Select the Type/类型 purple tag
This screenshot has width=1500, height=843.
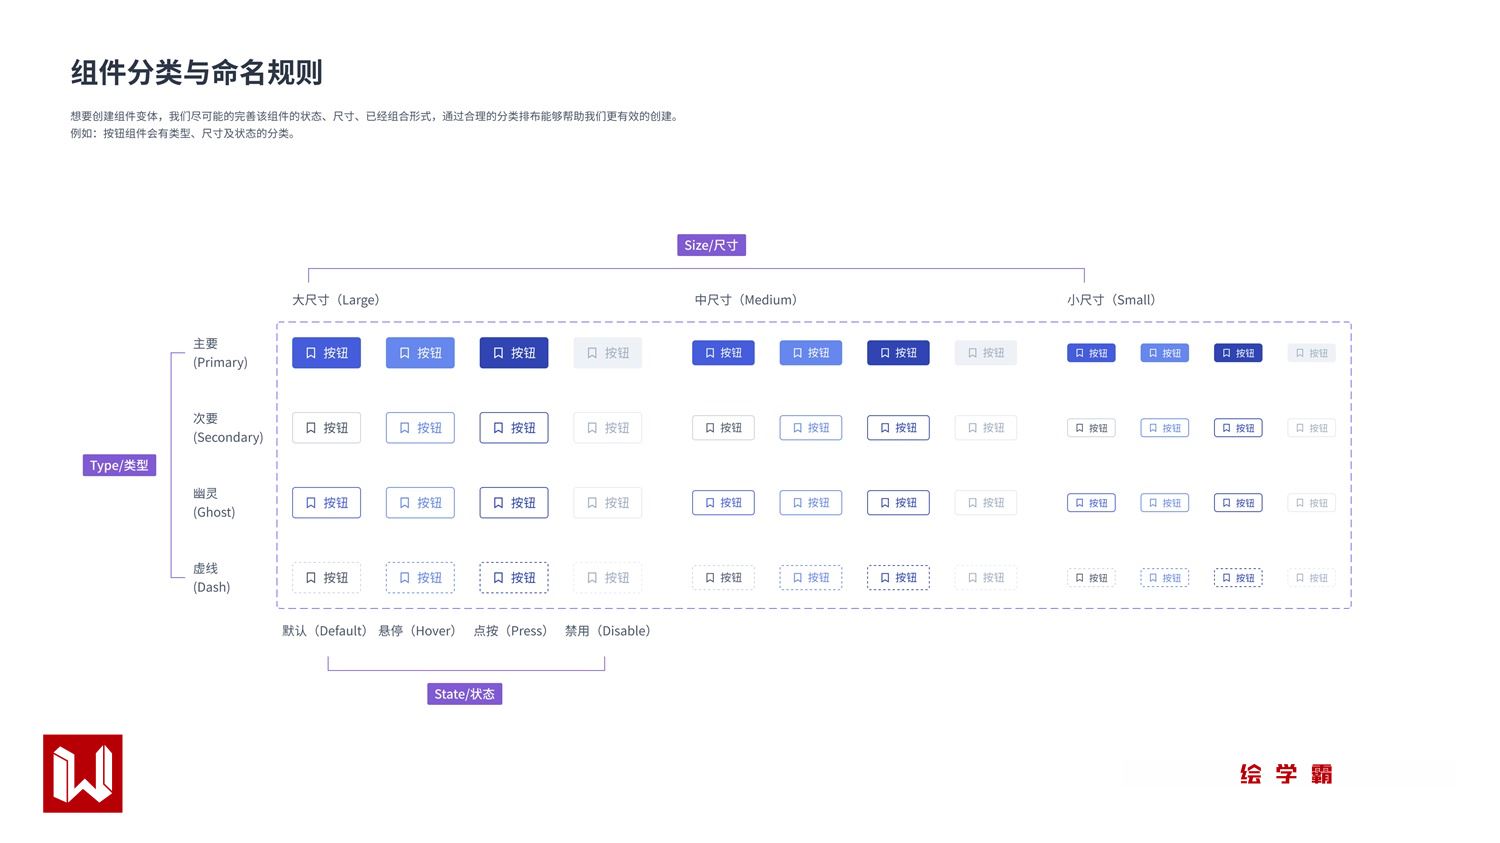[x=119, y=465]
